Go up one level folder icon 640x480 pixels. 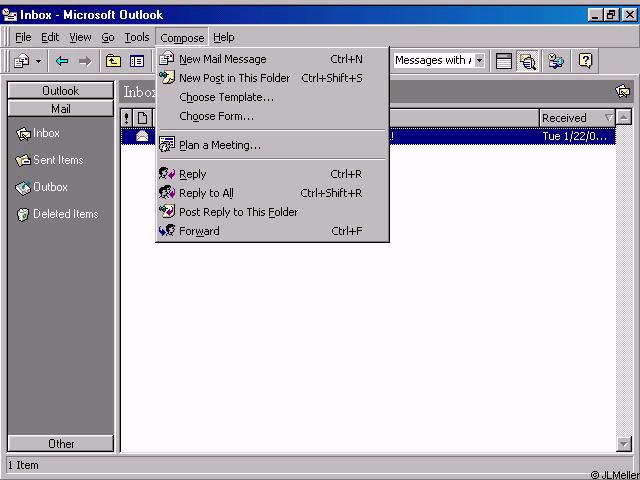point(113,61)
